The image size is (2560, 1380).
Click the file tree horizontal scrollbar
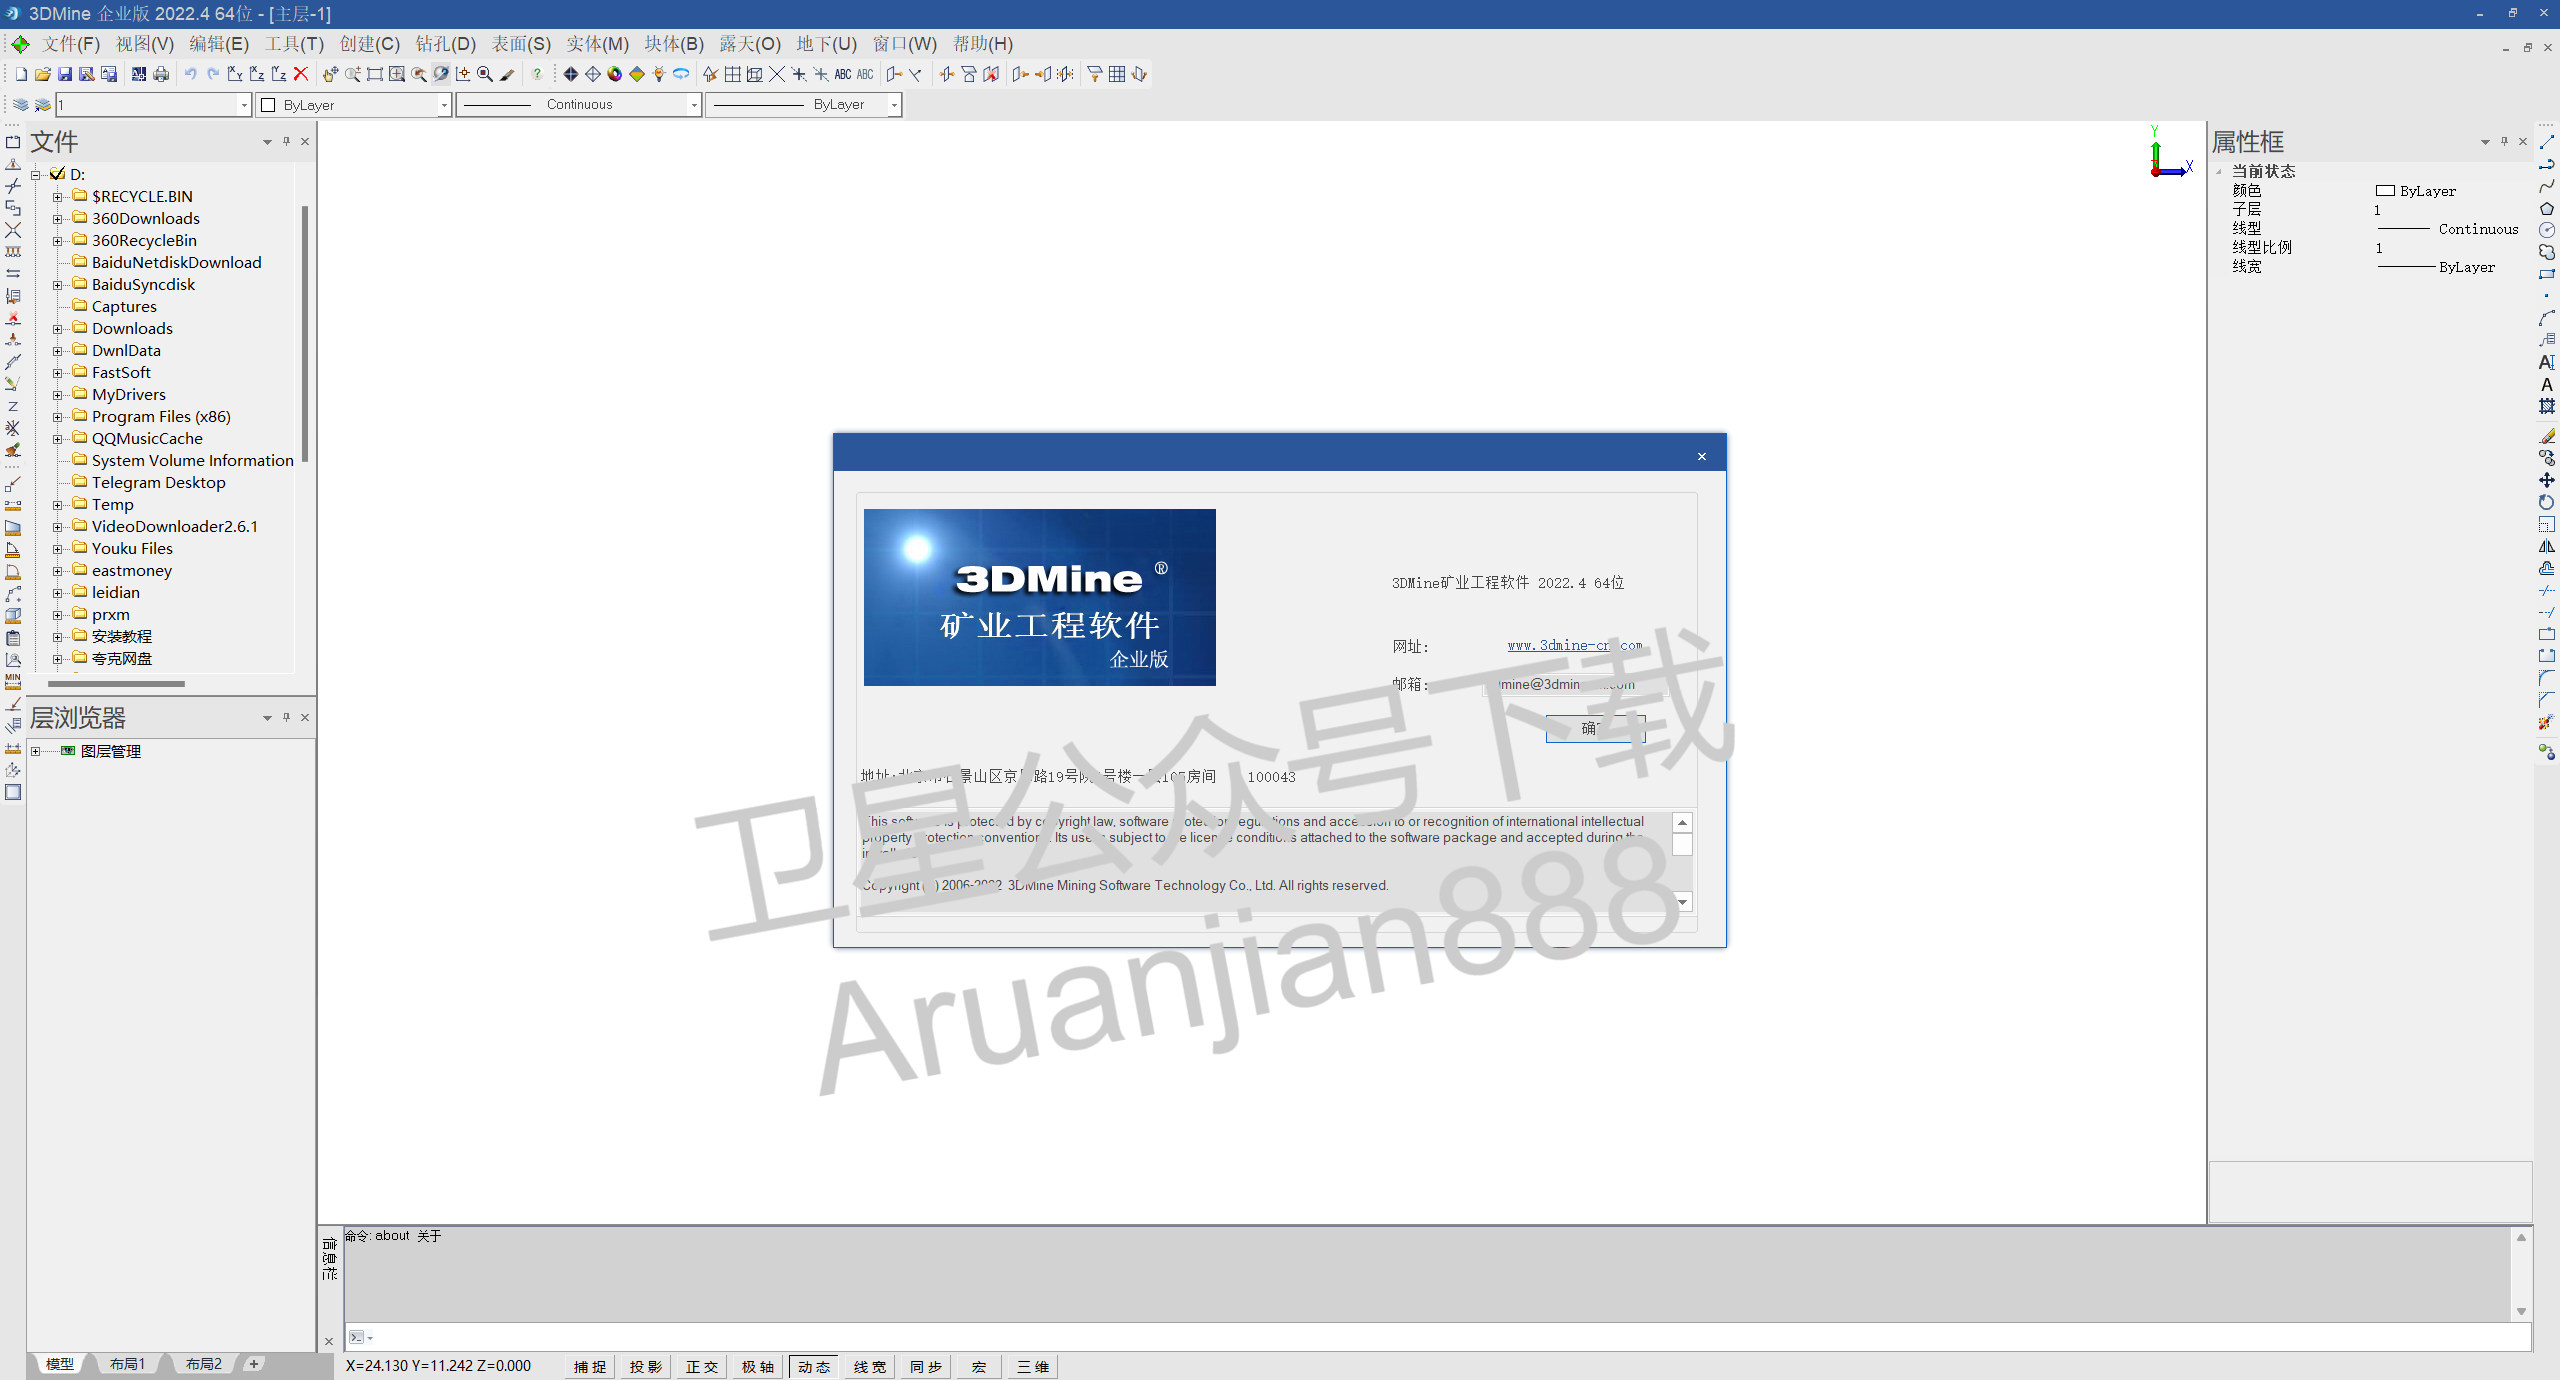[116, 684]
